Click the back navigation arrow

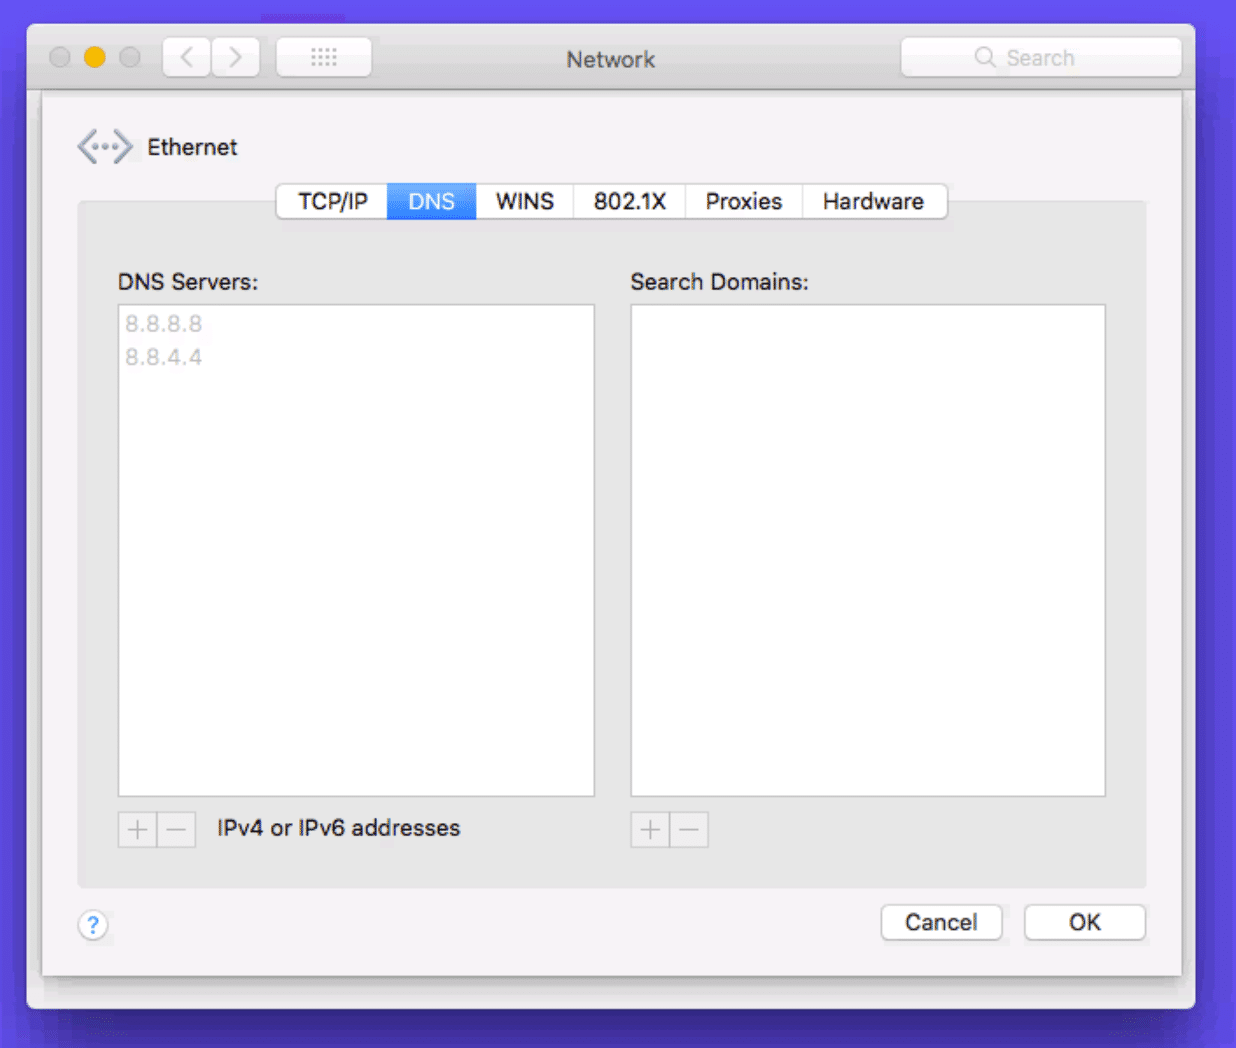[x=186, y=57]
